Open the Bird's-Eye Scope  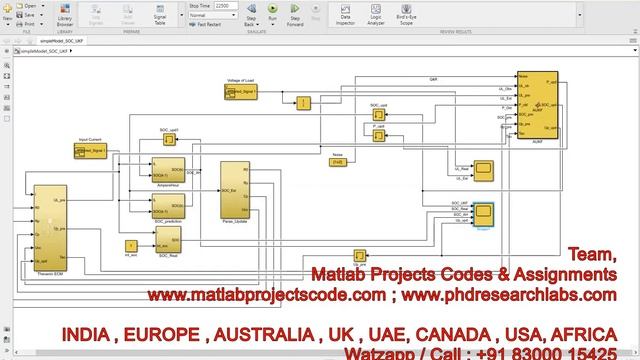tap(406, 15)
